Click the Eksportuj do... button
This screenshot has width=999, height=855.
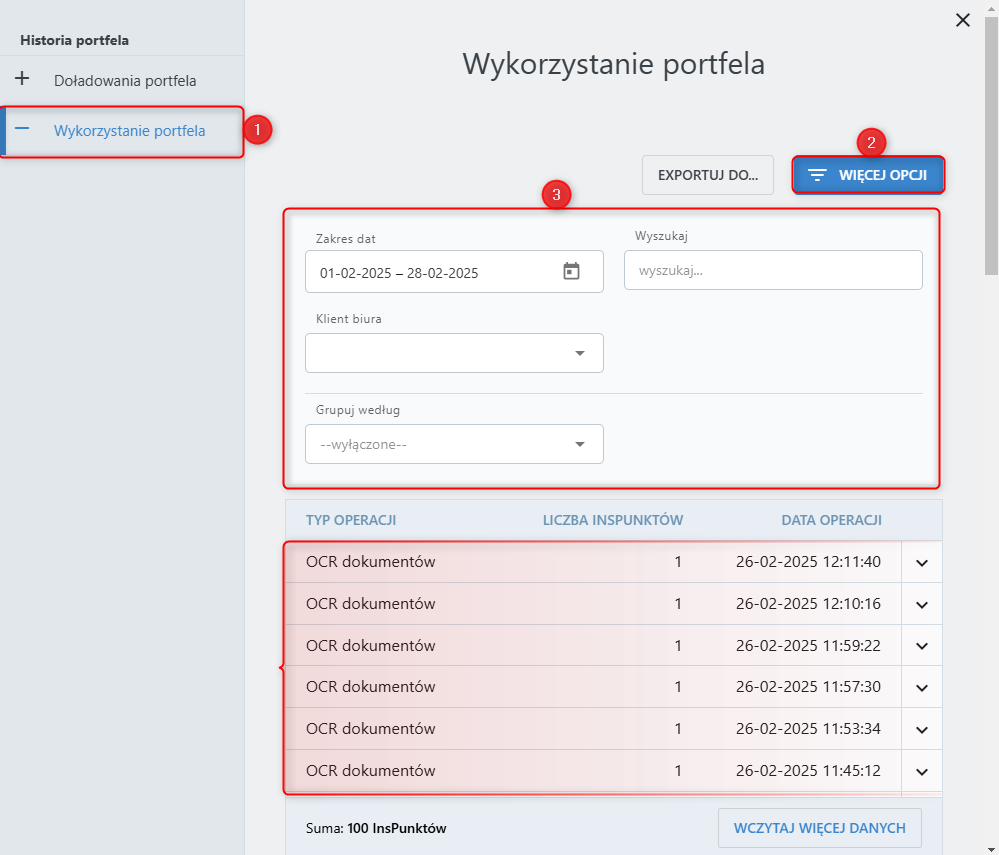pyautogui.click(x=708, y=175)
